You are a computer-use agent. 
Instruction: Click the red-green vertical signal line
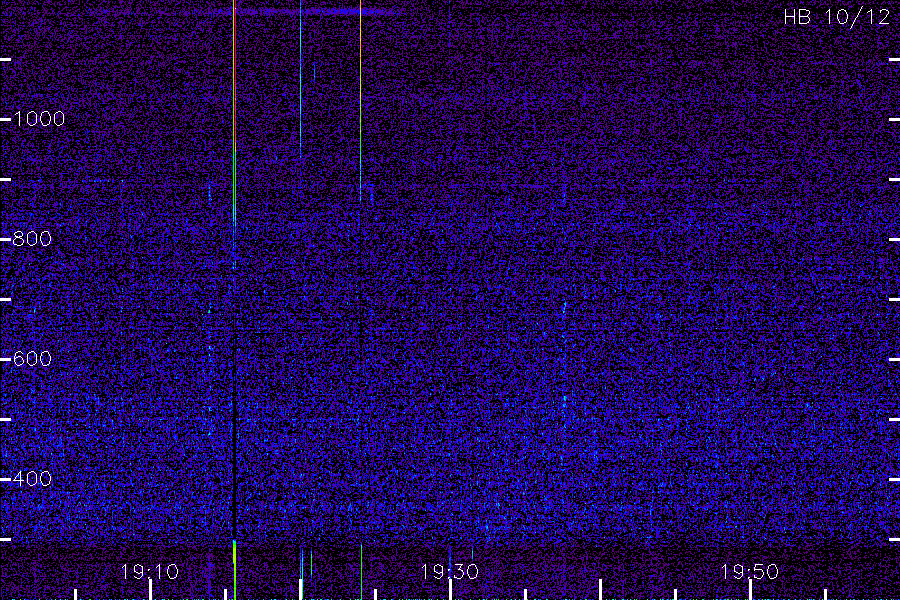[234, 132]
